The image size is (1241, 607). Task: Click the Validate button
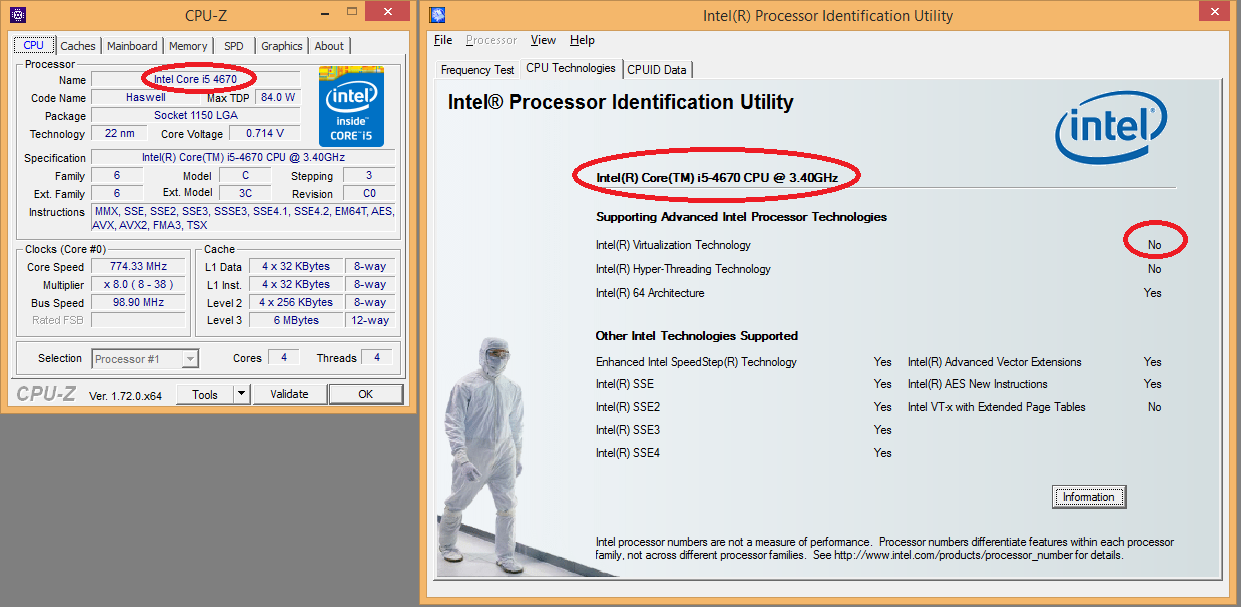289,394
